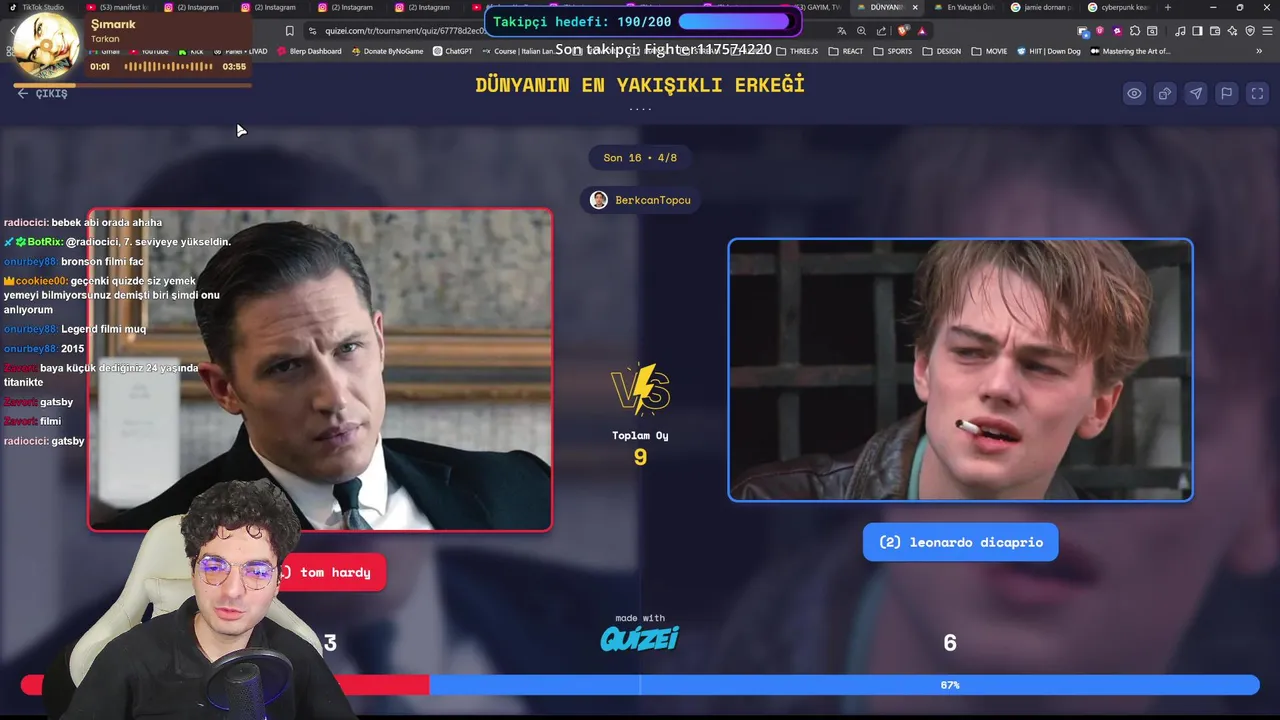
Task: Click the blue 67% vote bar
Action: point(844,685)
